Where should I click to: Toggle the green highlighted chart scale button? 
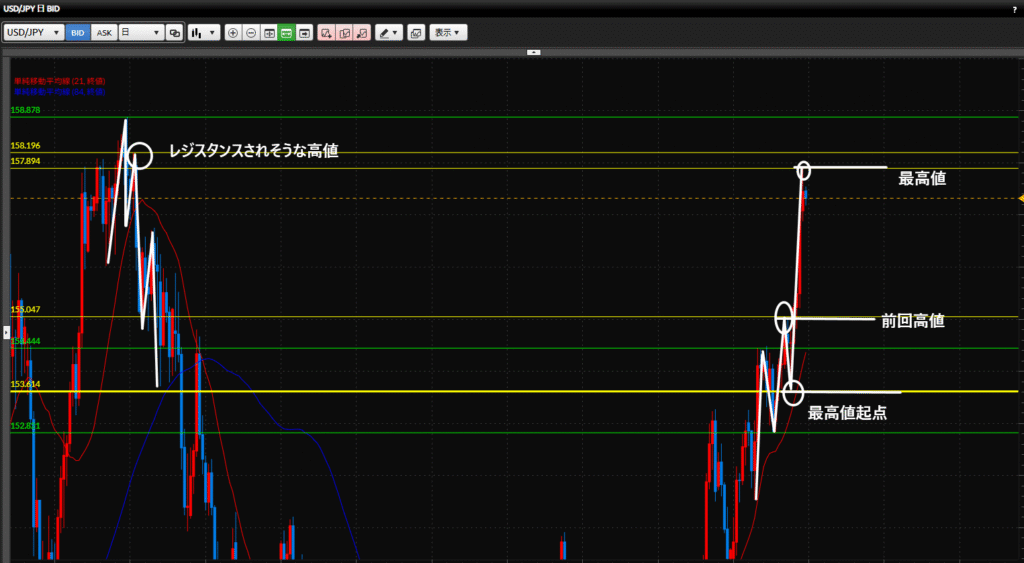(286, 32)
